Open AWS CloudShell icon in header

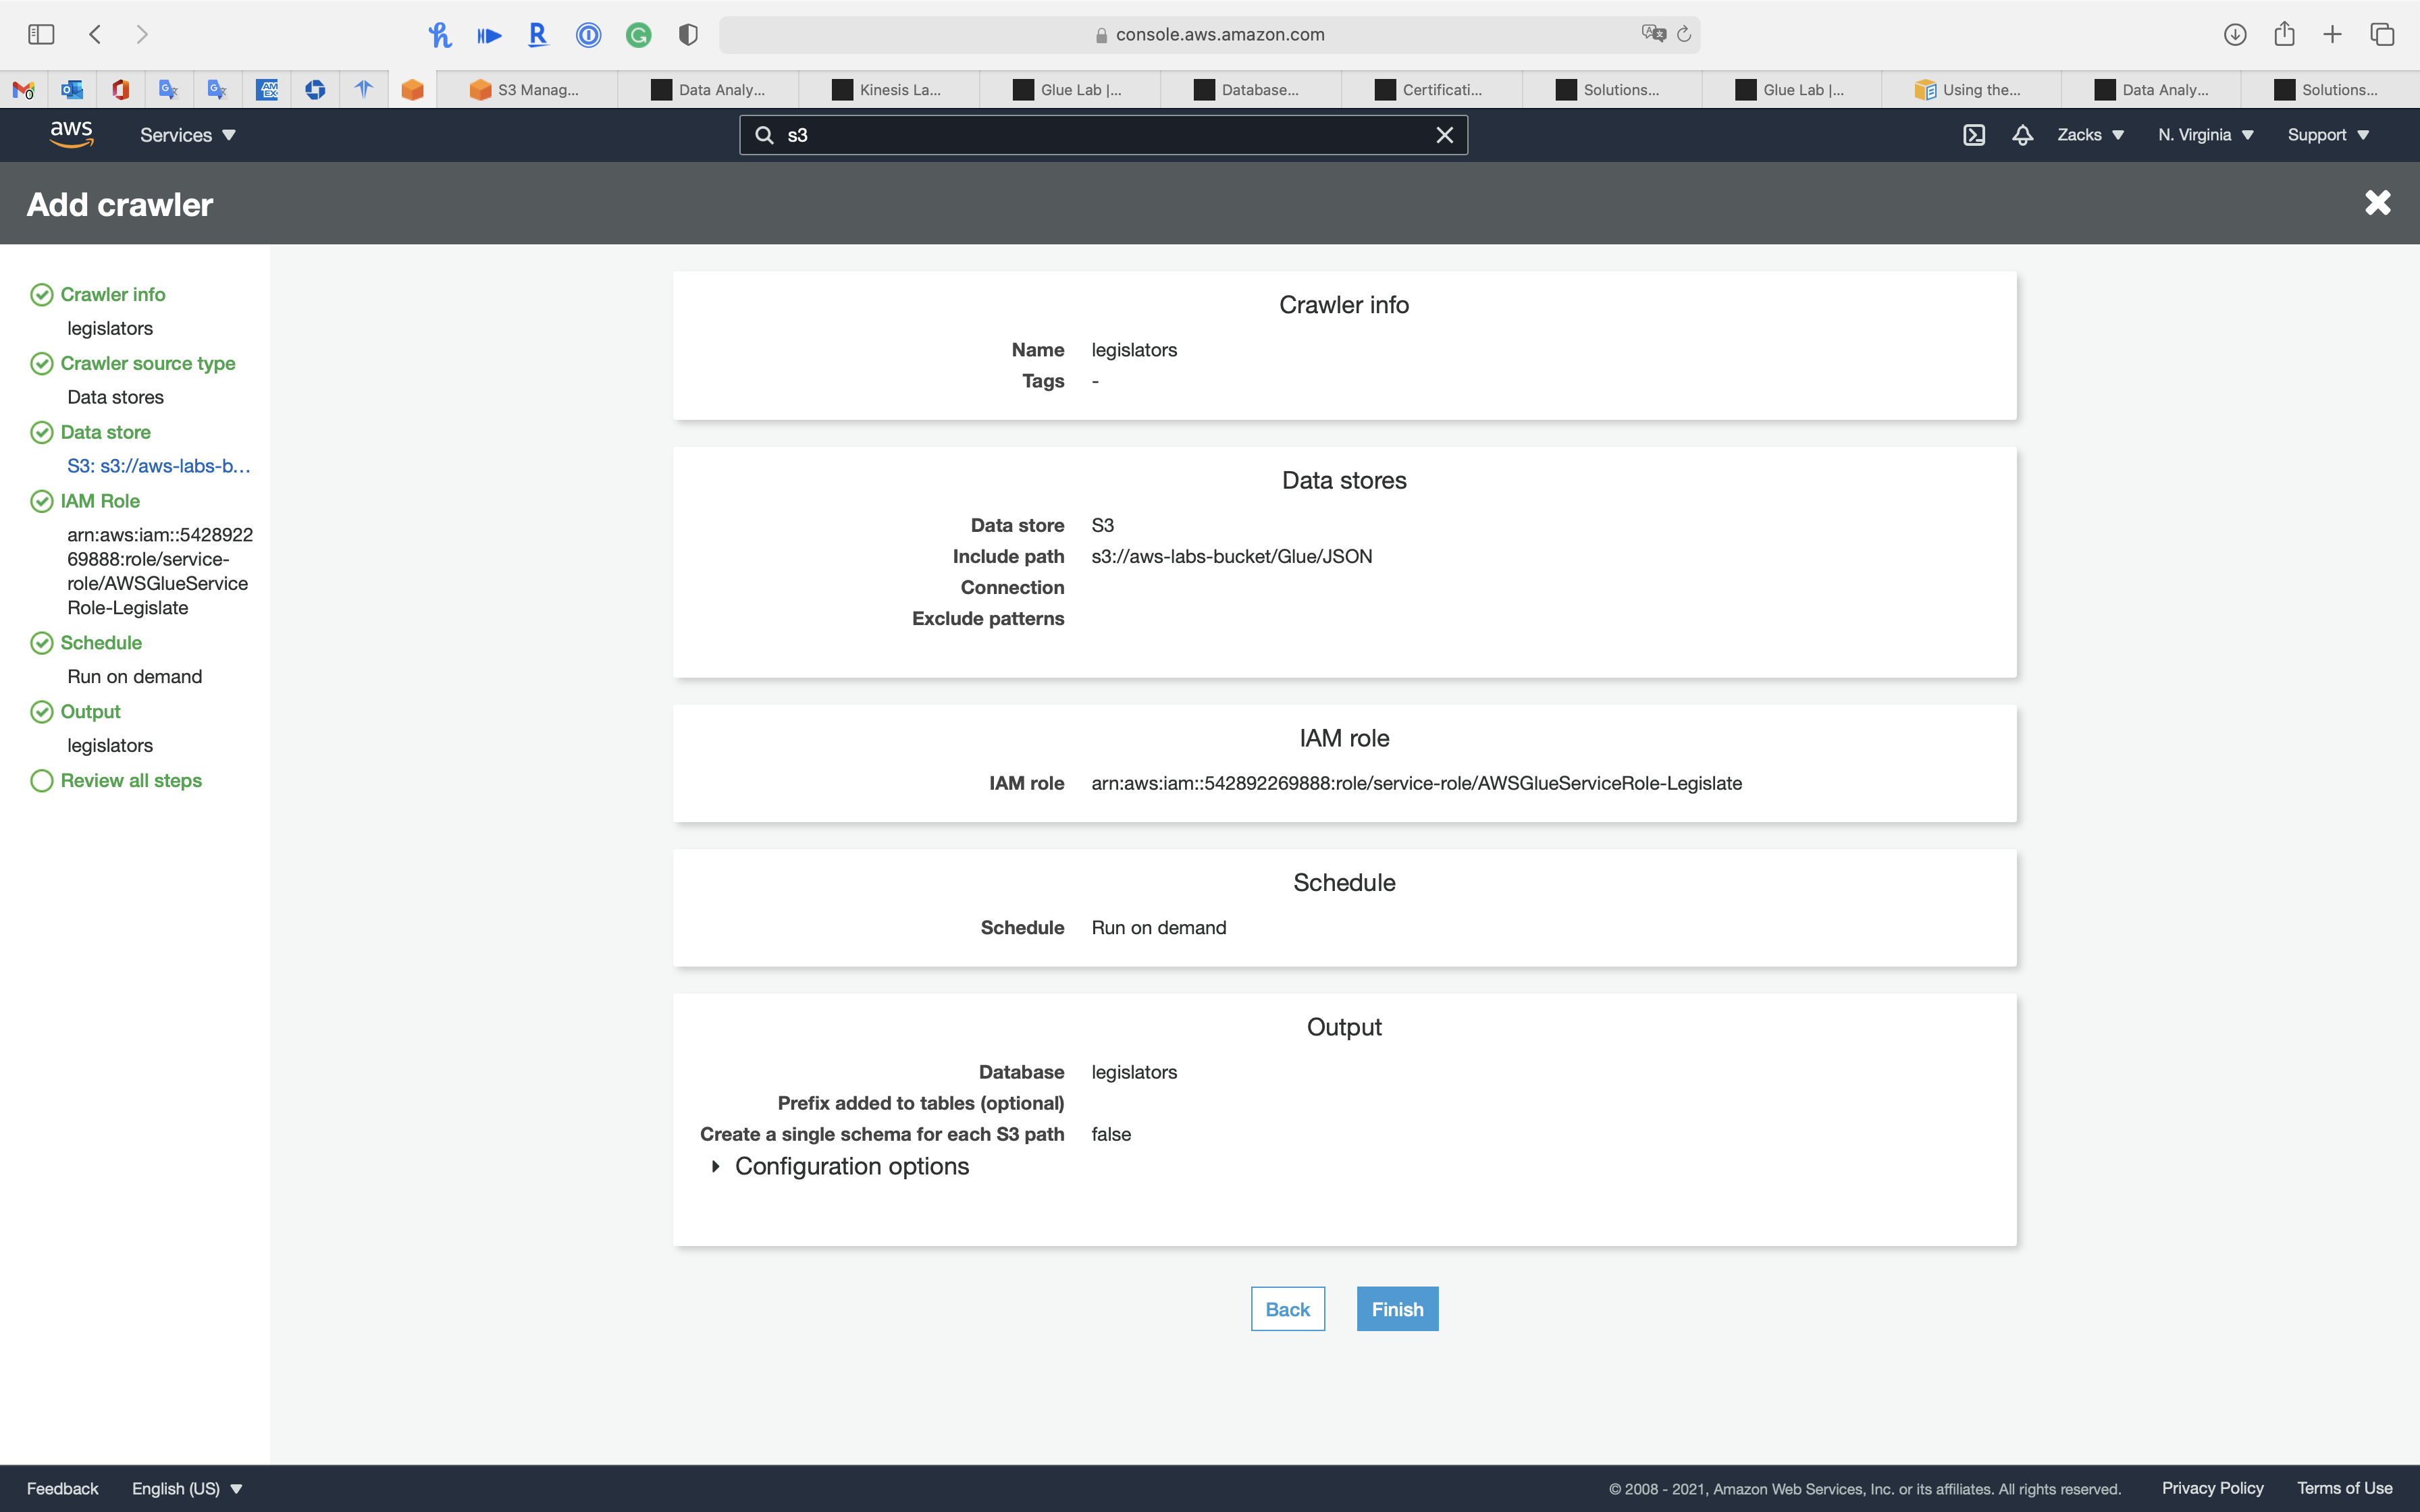[1973, 135]
